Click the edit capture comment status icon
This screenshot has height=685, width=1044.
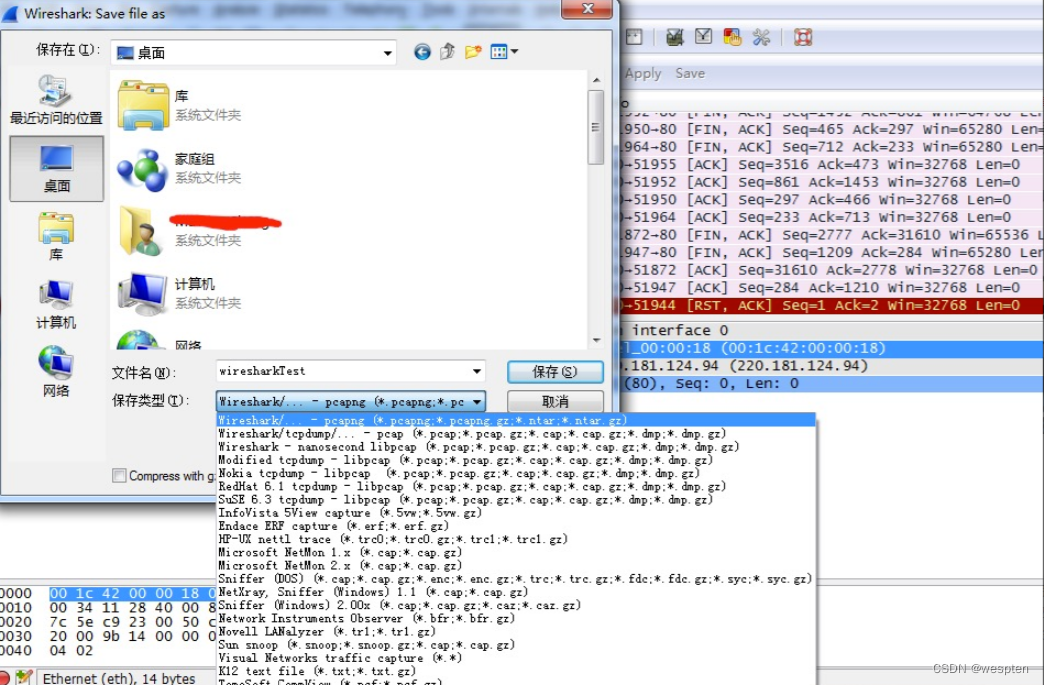(23, 678)
